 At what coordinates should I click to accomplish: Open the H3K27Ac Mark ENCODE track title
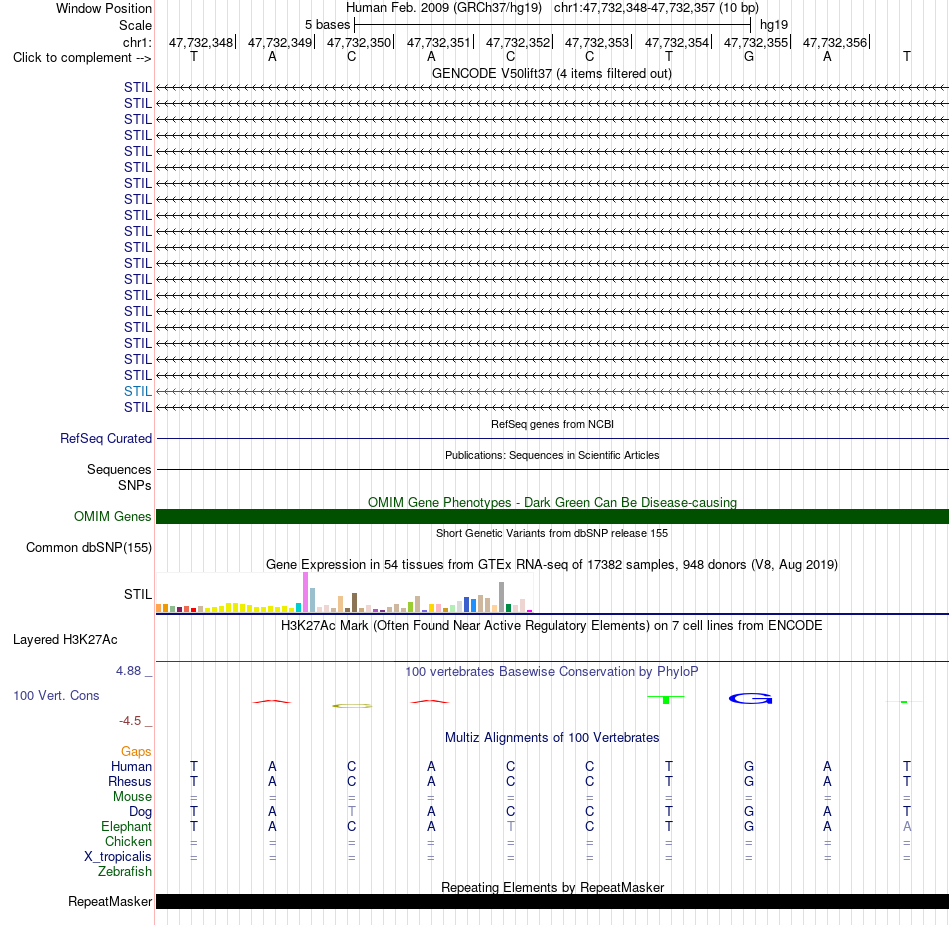coord(552,625)
